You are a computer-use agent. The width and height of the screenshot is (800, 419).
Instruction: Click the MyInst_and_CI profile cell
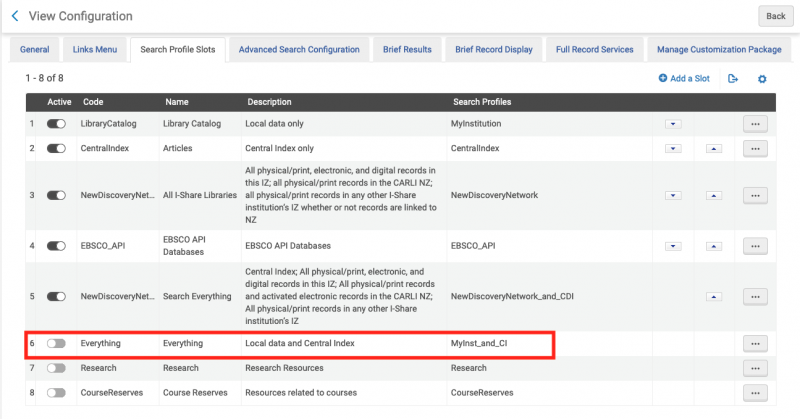pos(479,343)
